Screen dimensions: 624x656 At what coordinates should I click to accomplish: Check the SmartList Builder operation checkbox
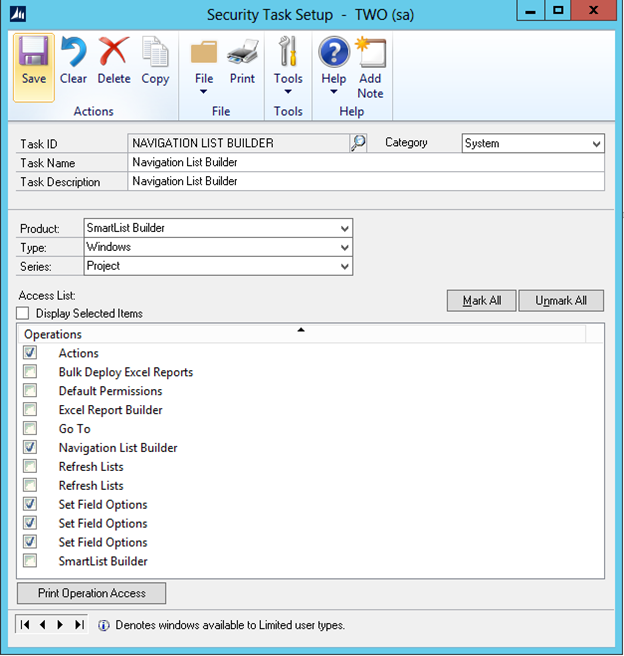point(30,561)
